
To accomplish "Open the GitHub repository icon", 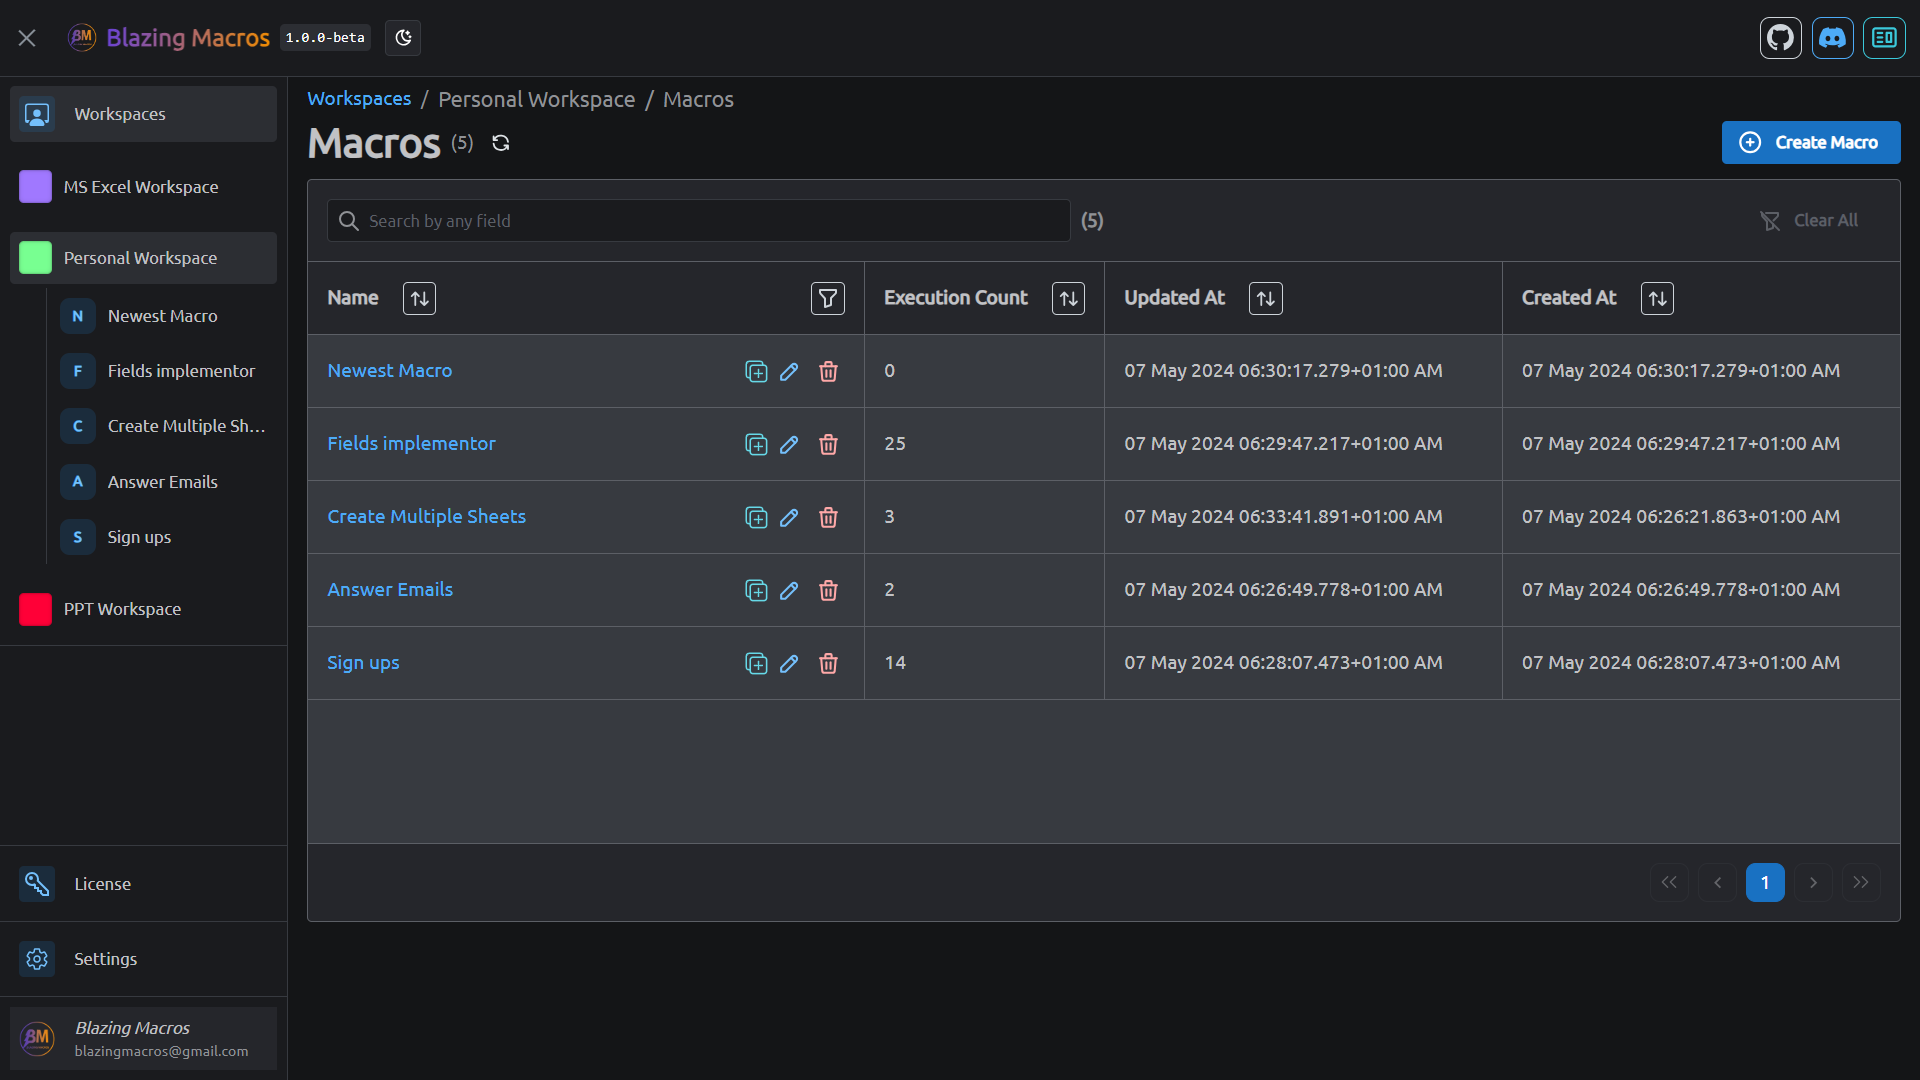I will pyautogui.click(x=1781, y=38).
